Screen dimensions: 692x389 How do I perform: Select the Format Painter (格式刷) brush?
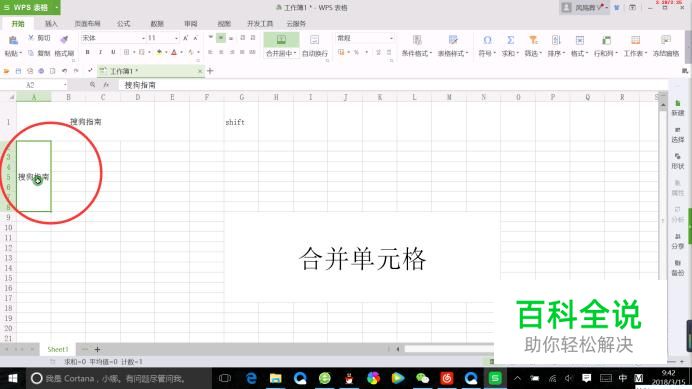tap(64, 40)
